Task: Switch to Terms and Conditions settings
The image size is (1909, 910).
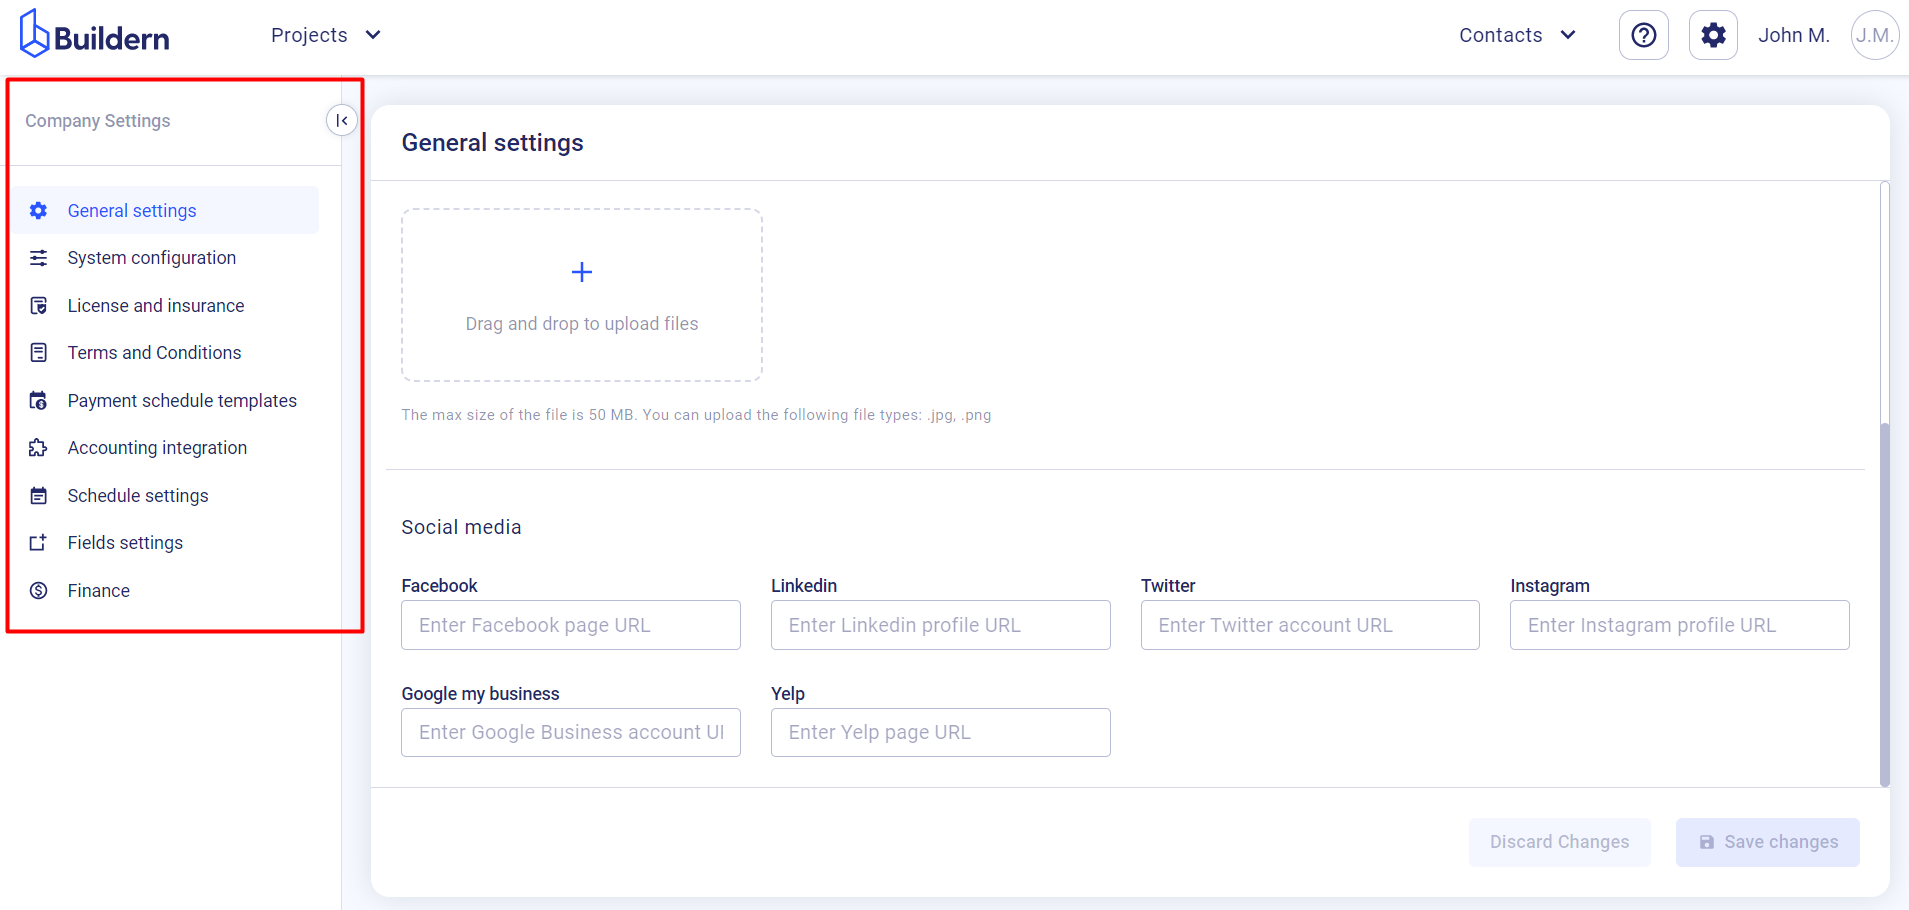Action: 153,352
